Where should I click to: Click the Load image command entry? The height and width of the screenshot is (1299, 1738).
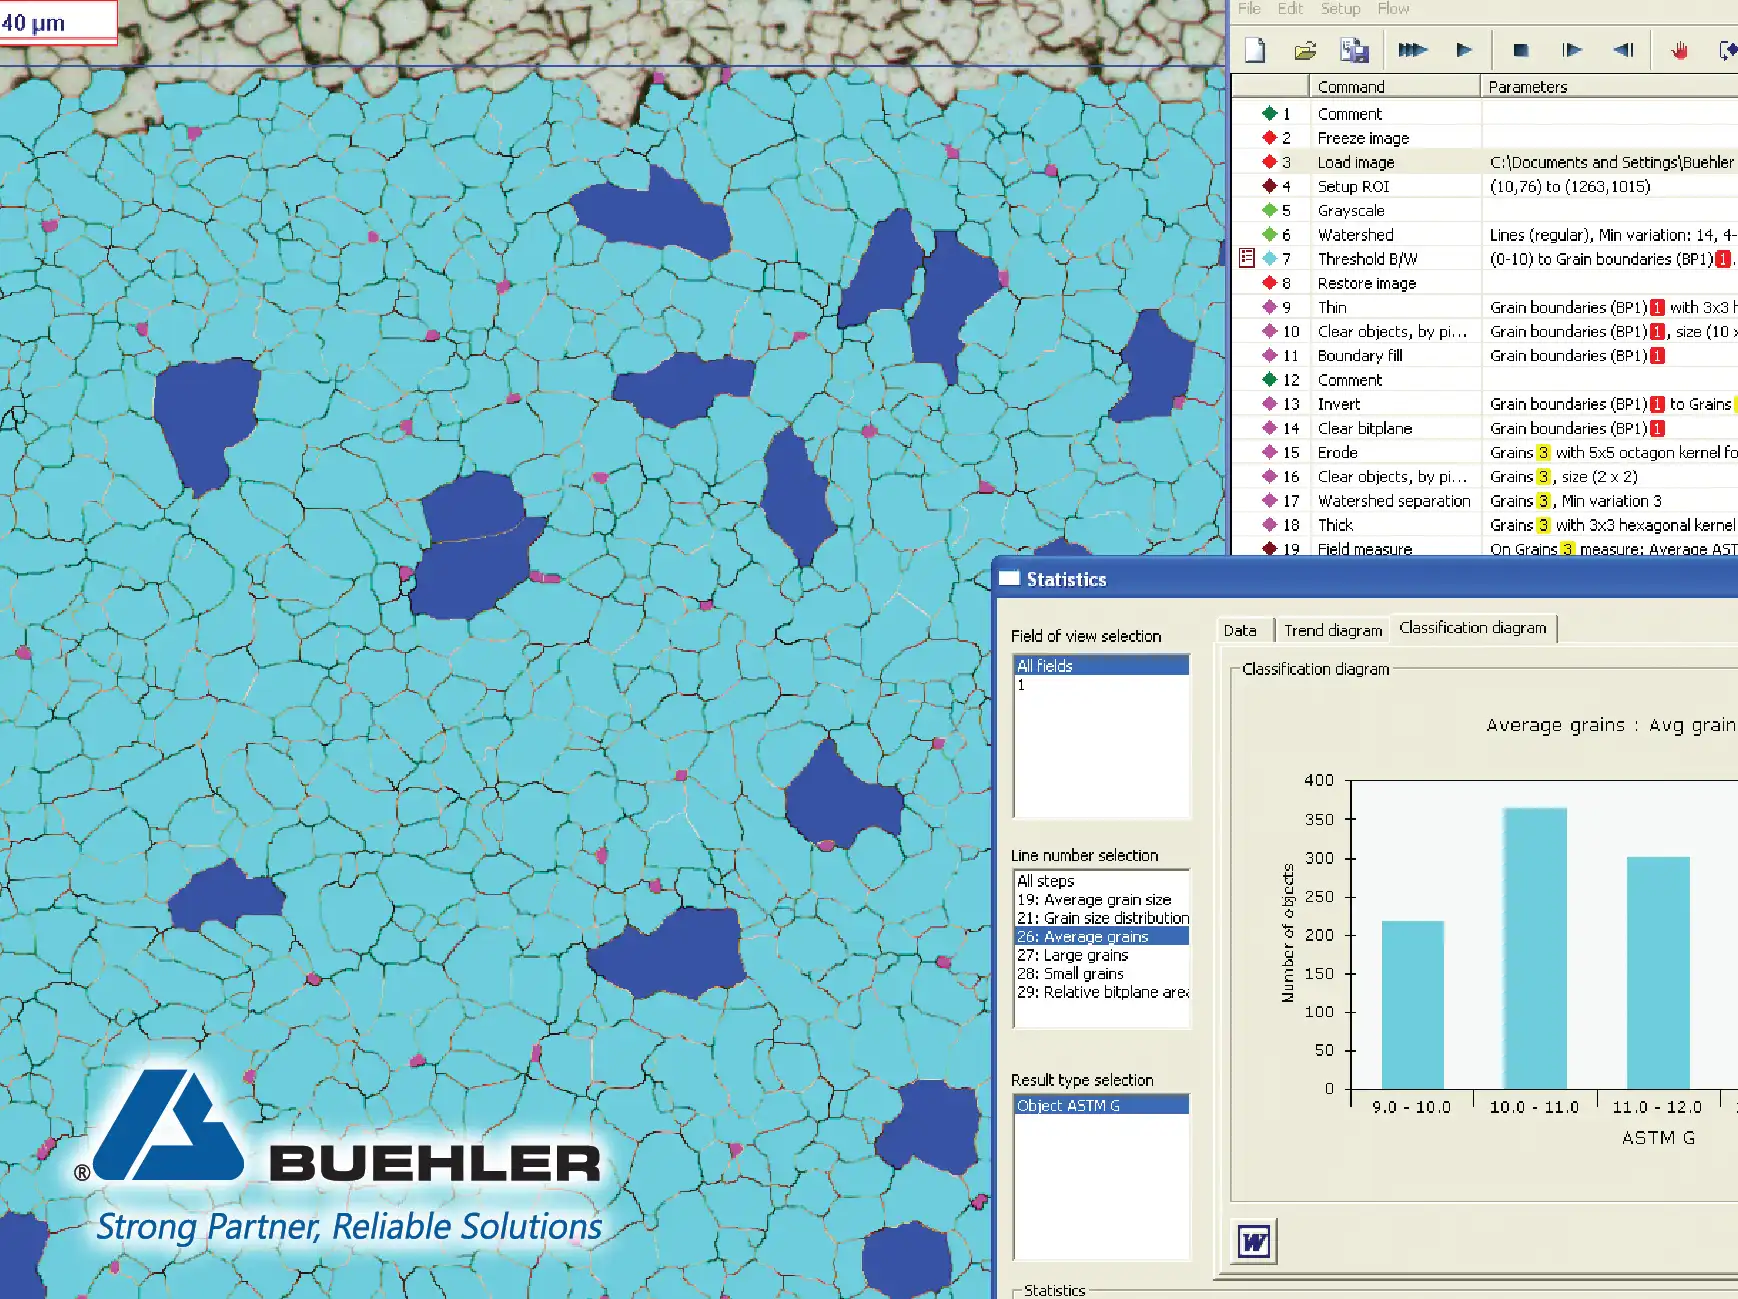point(1356,161)
